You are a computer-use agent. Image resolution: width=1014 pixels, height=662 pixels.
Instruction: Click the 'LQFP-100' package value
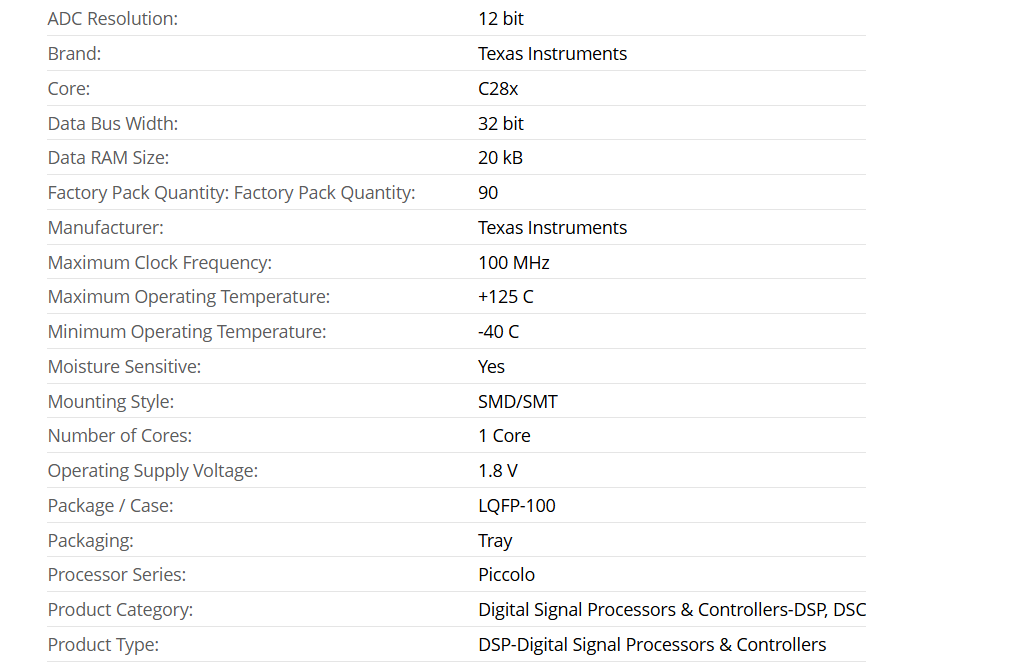516,506
